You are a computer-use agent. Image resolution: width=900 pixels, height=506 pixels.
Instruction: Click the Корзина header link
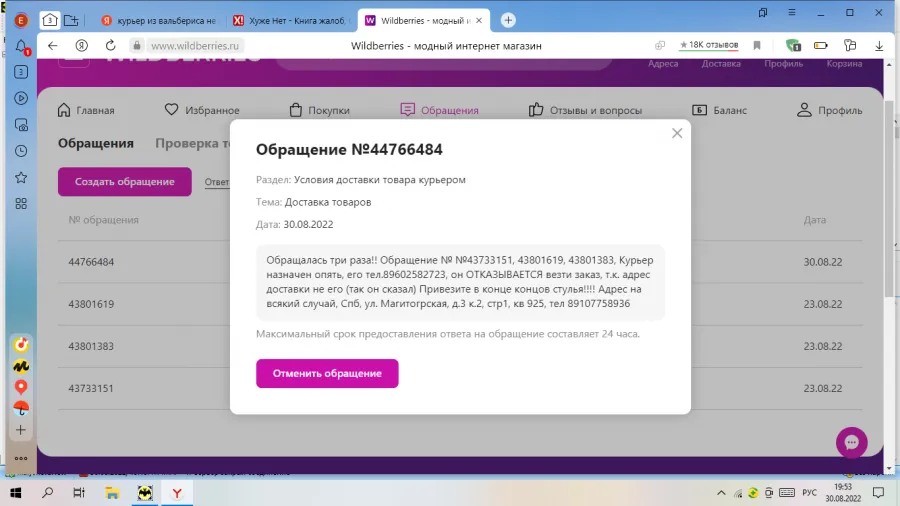point(844,64)
